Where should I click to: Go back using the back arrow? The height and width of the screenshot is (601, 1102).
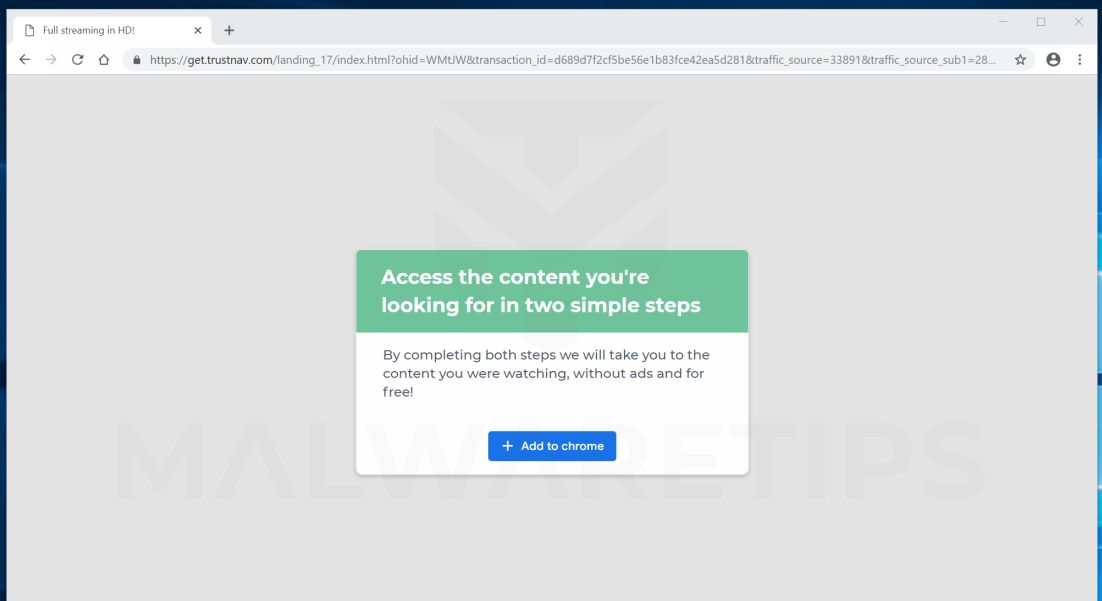[25, 60]
